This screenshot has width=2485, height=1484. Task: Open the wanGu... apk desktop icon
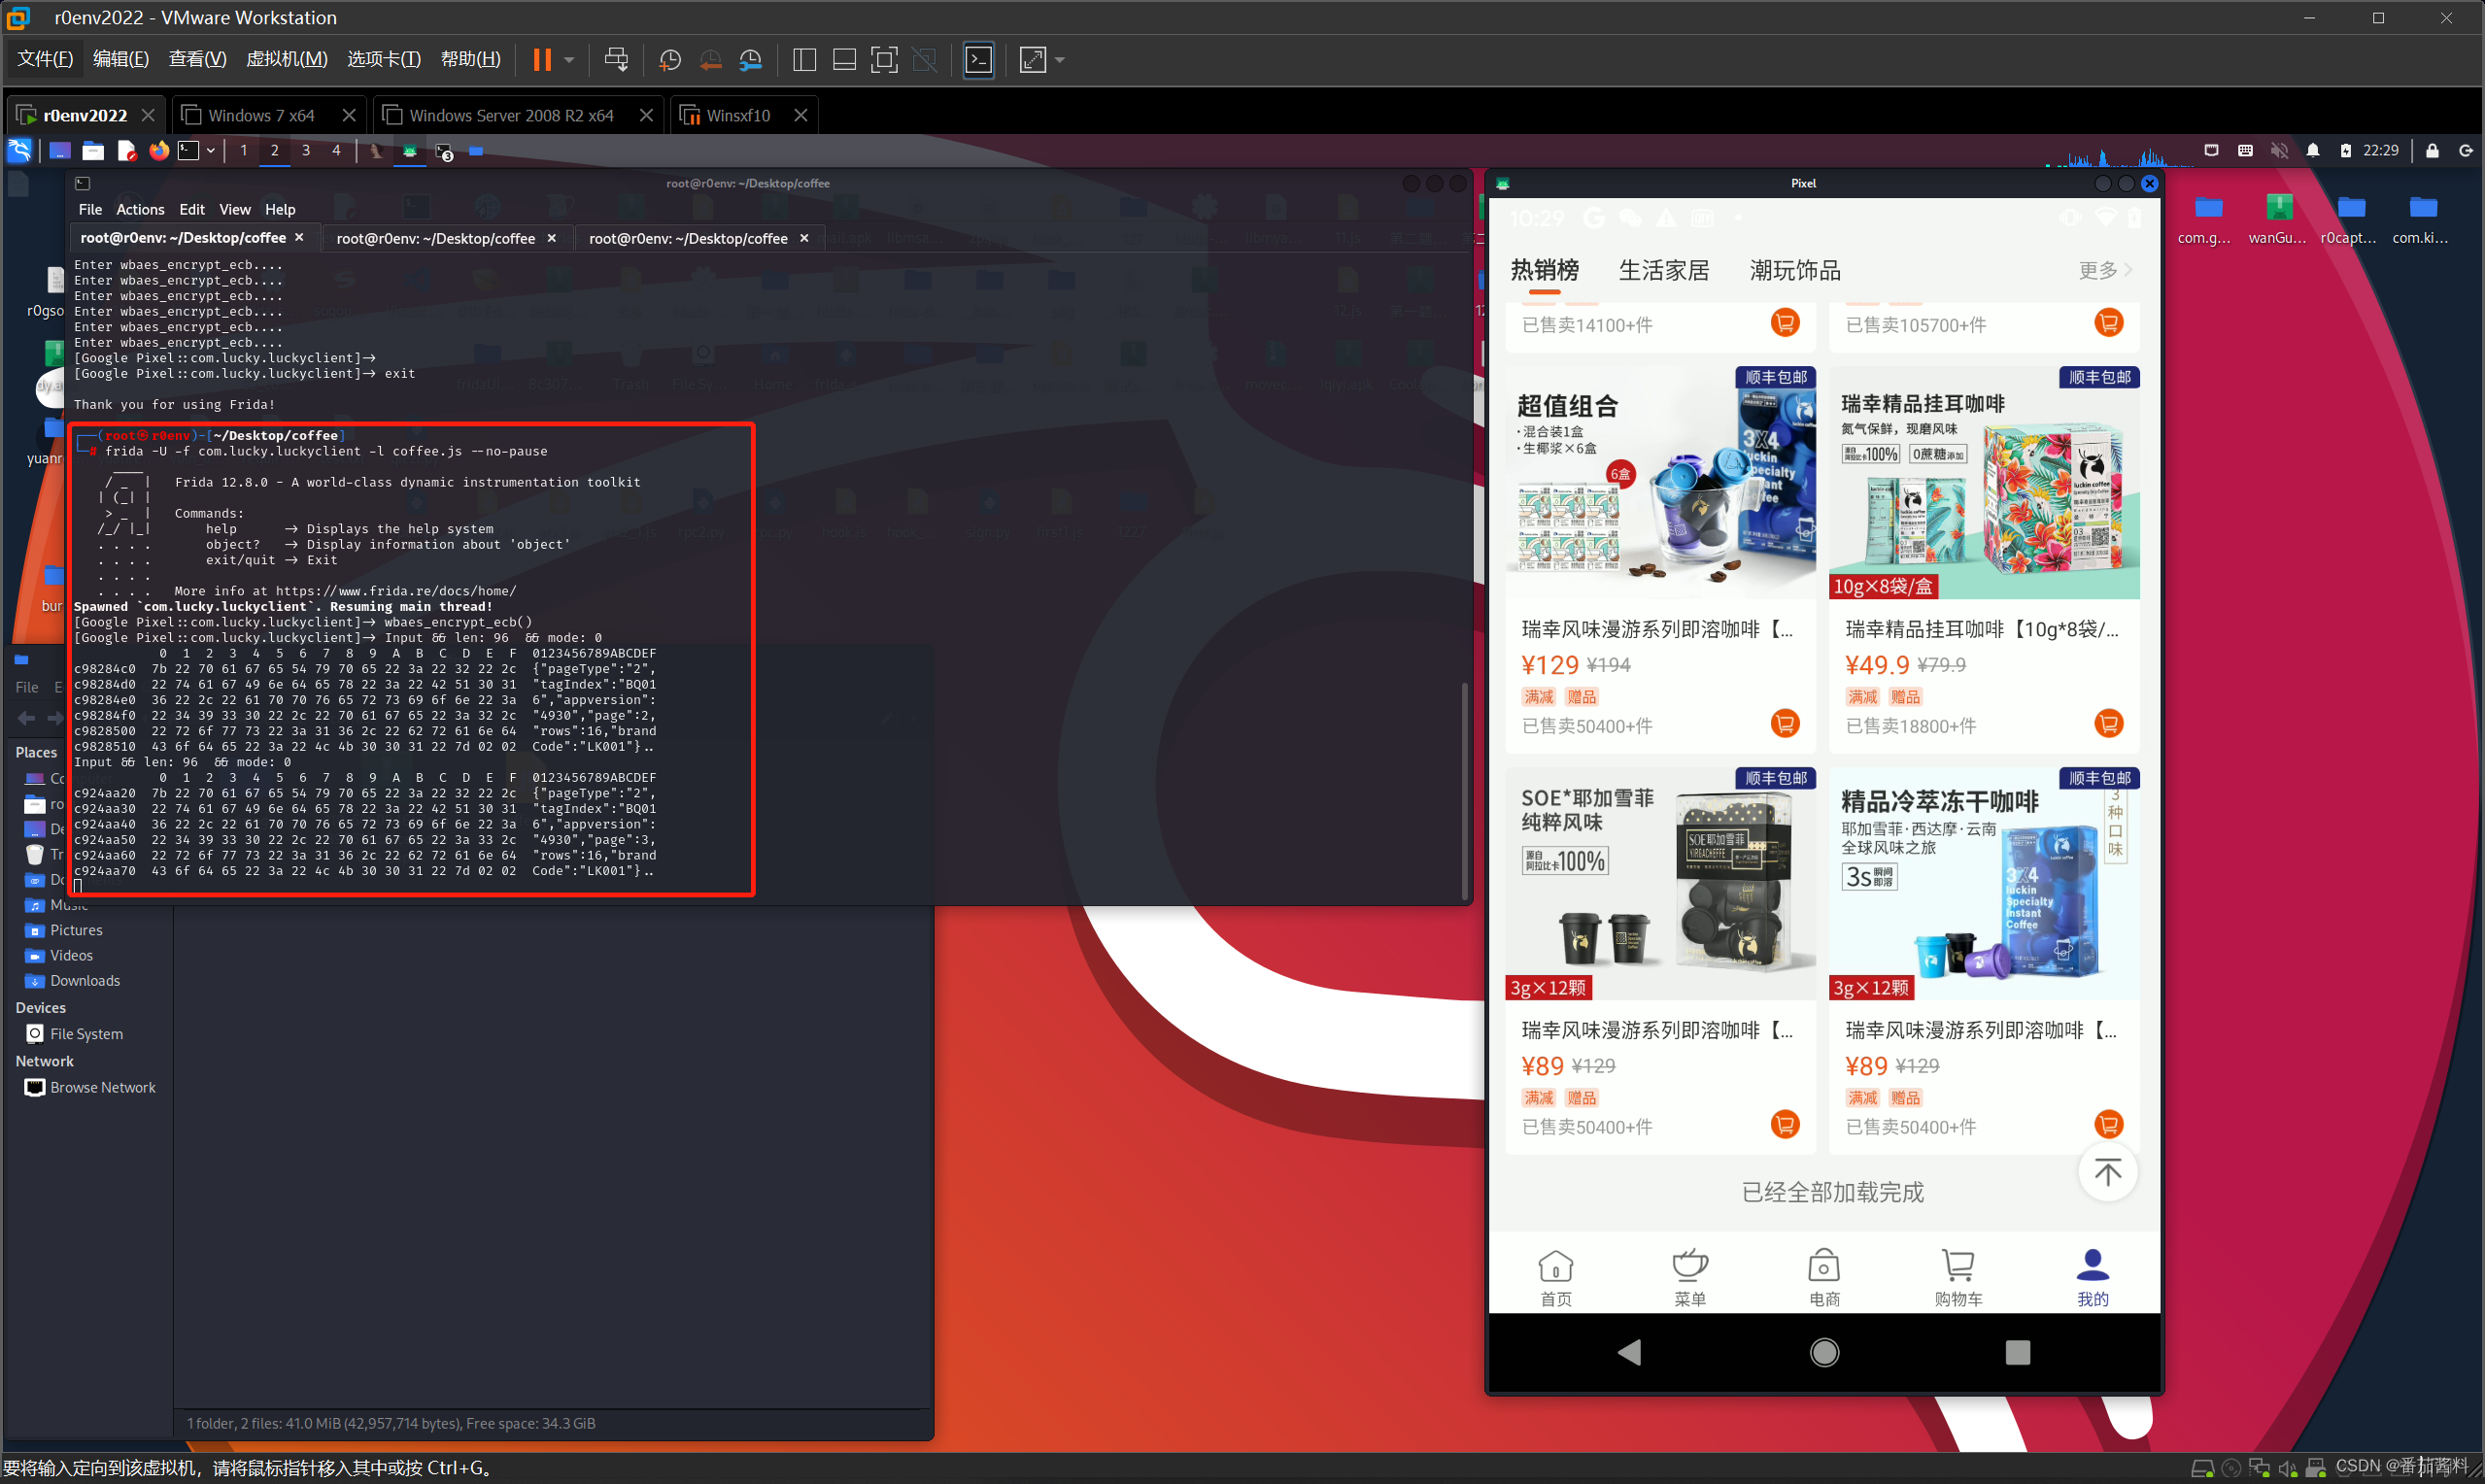pos(2278,219)
